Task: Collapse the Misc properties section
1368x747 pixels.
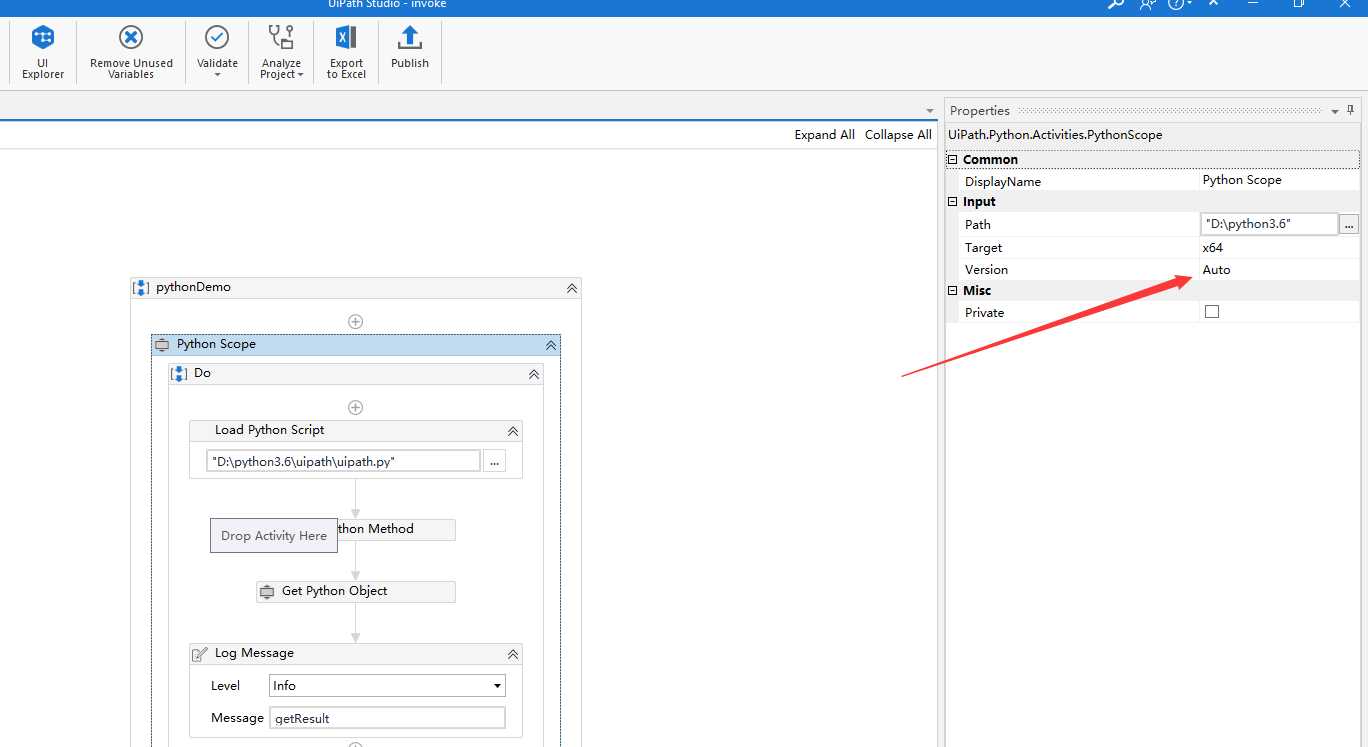Action: [953, 291]
